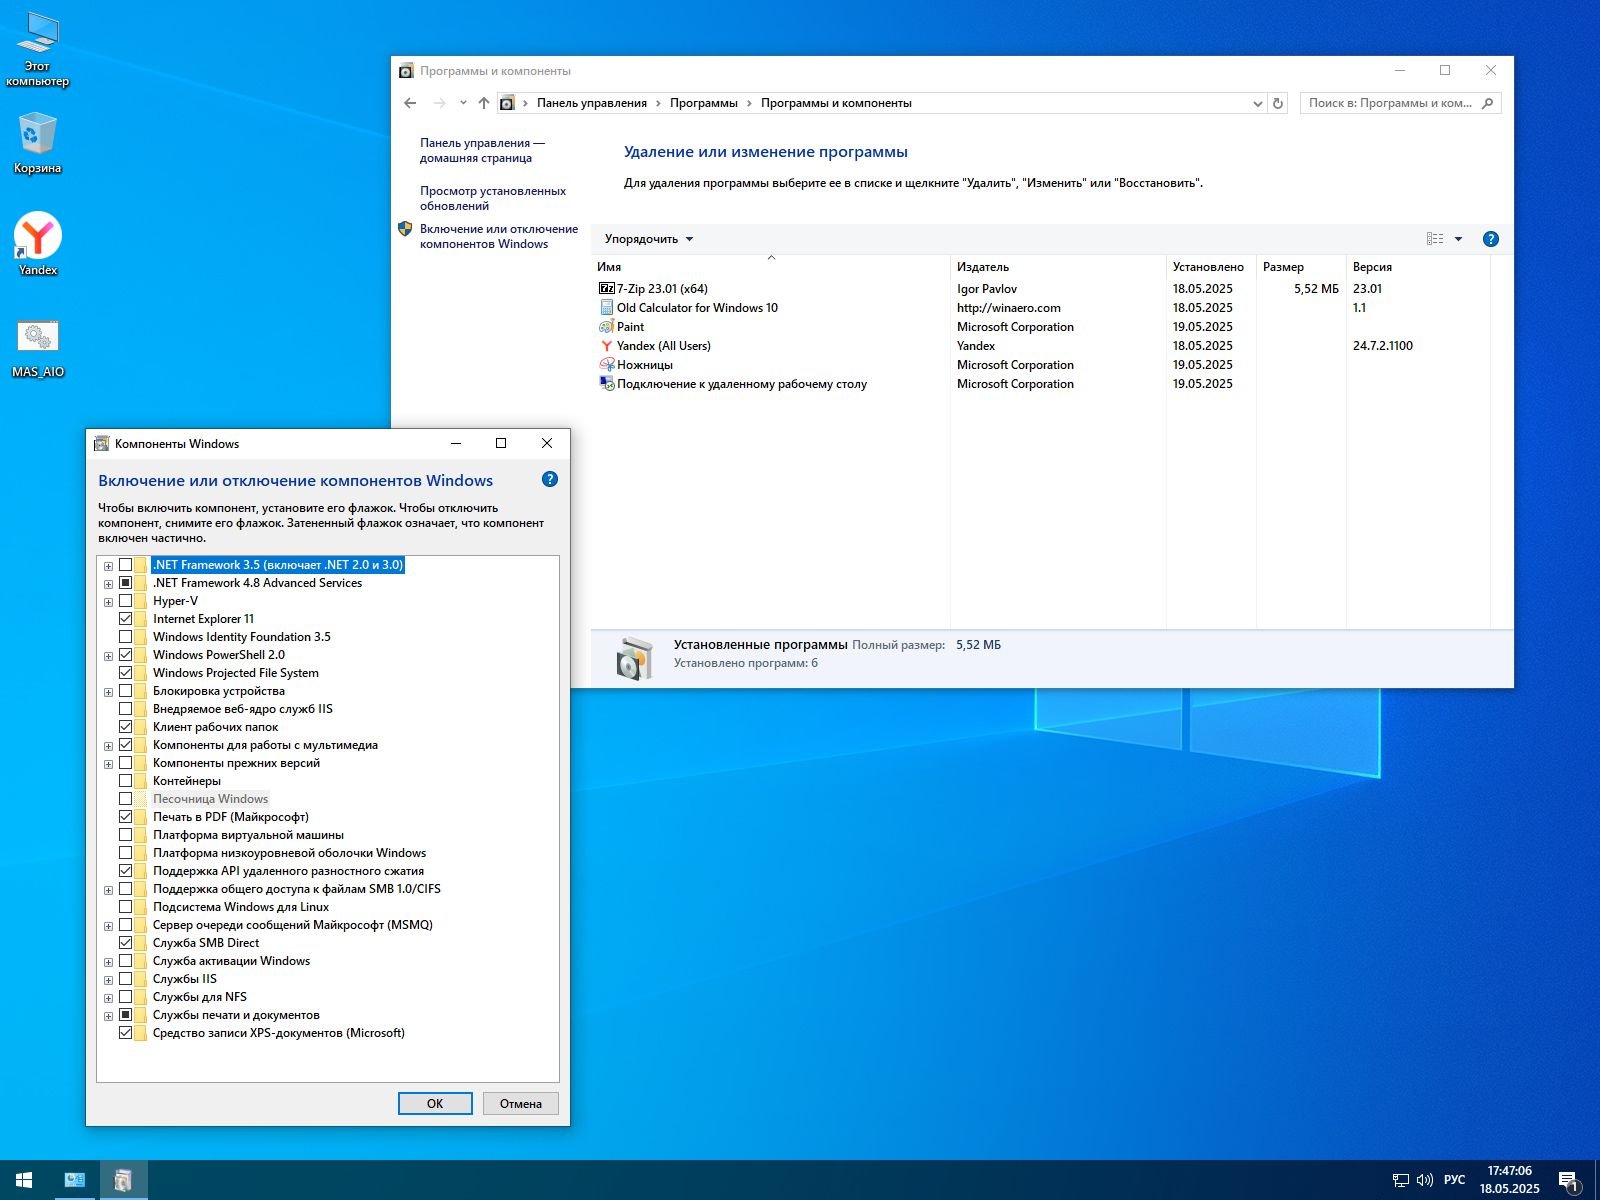Open the notification center icon

(1569, 1181)
